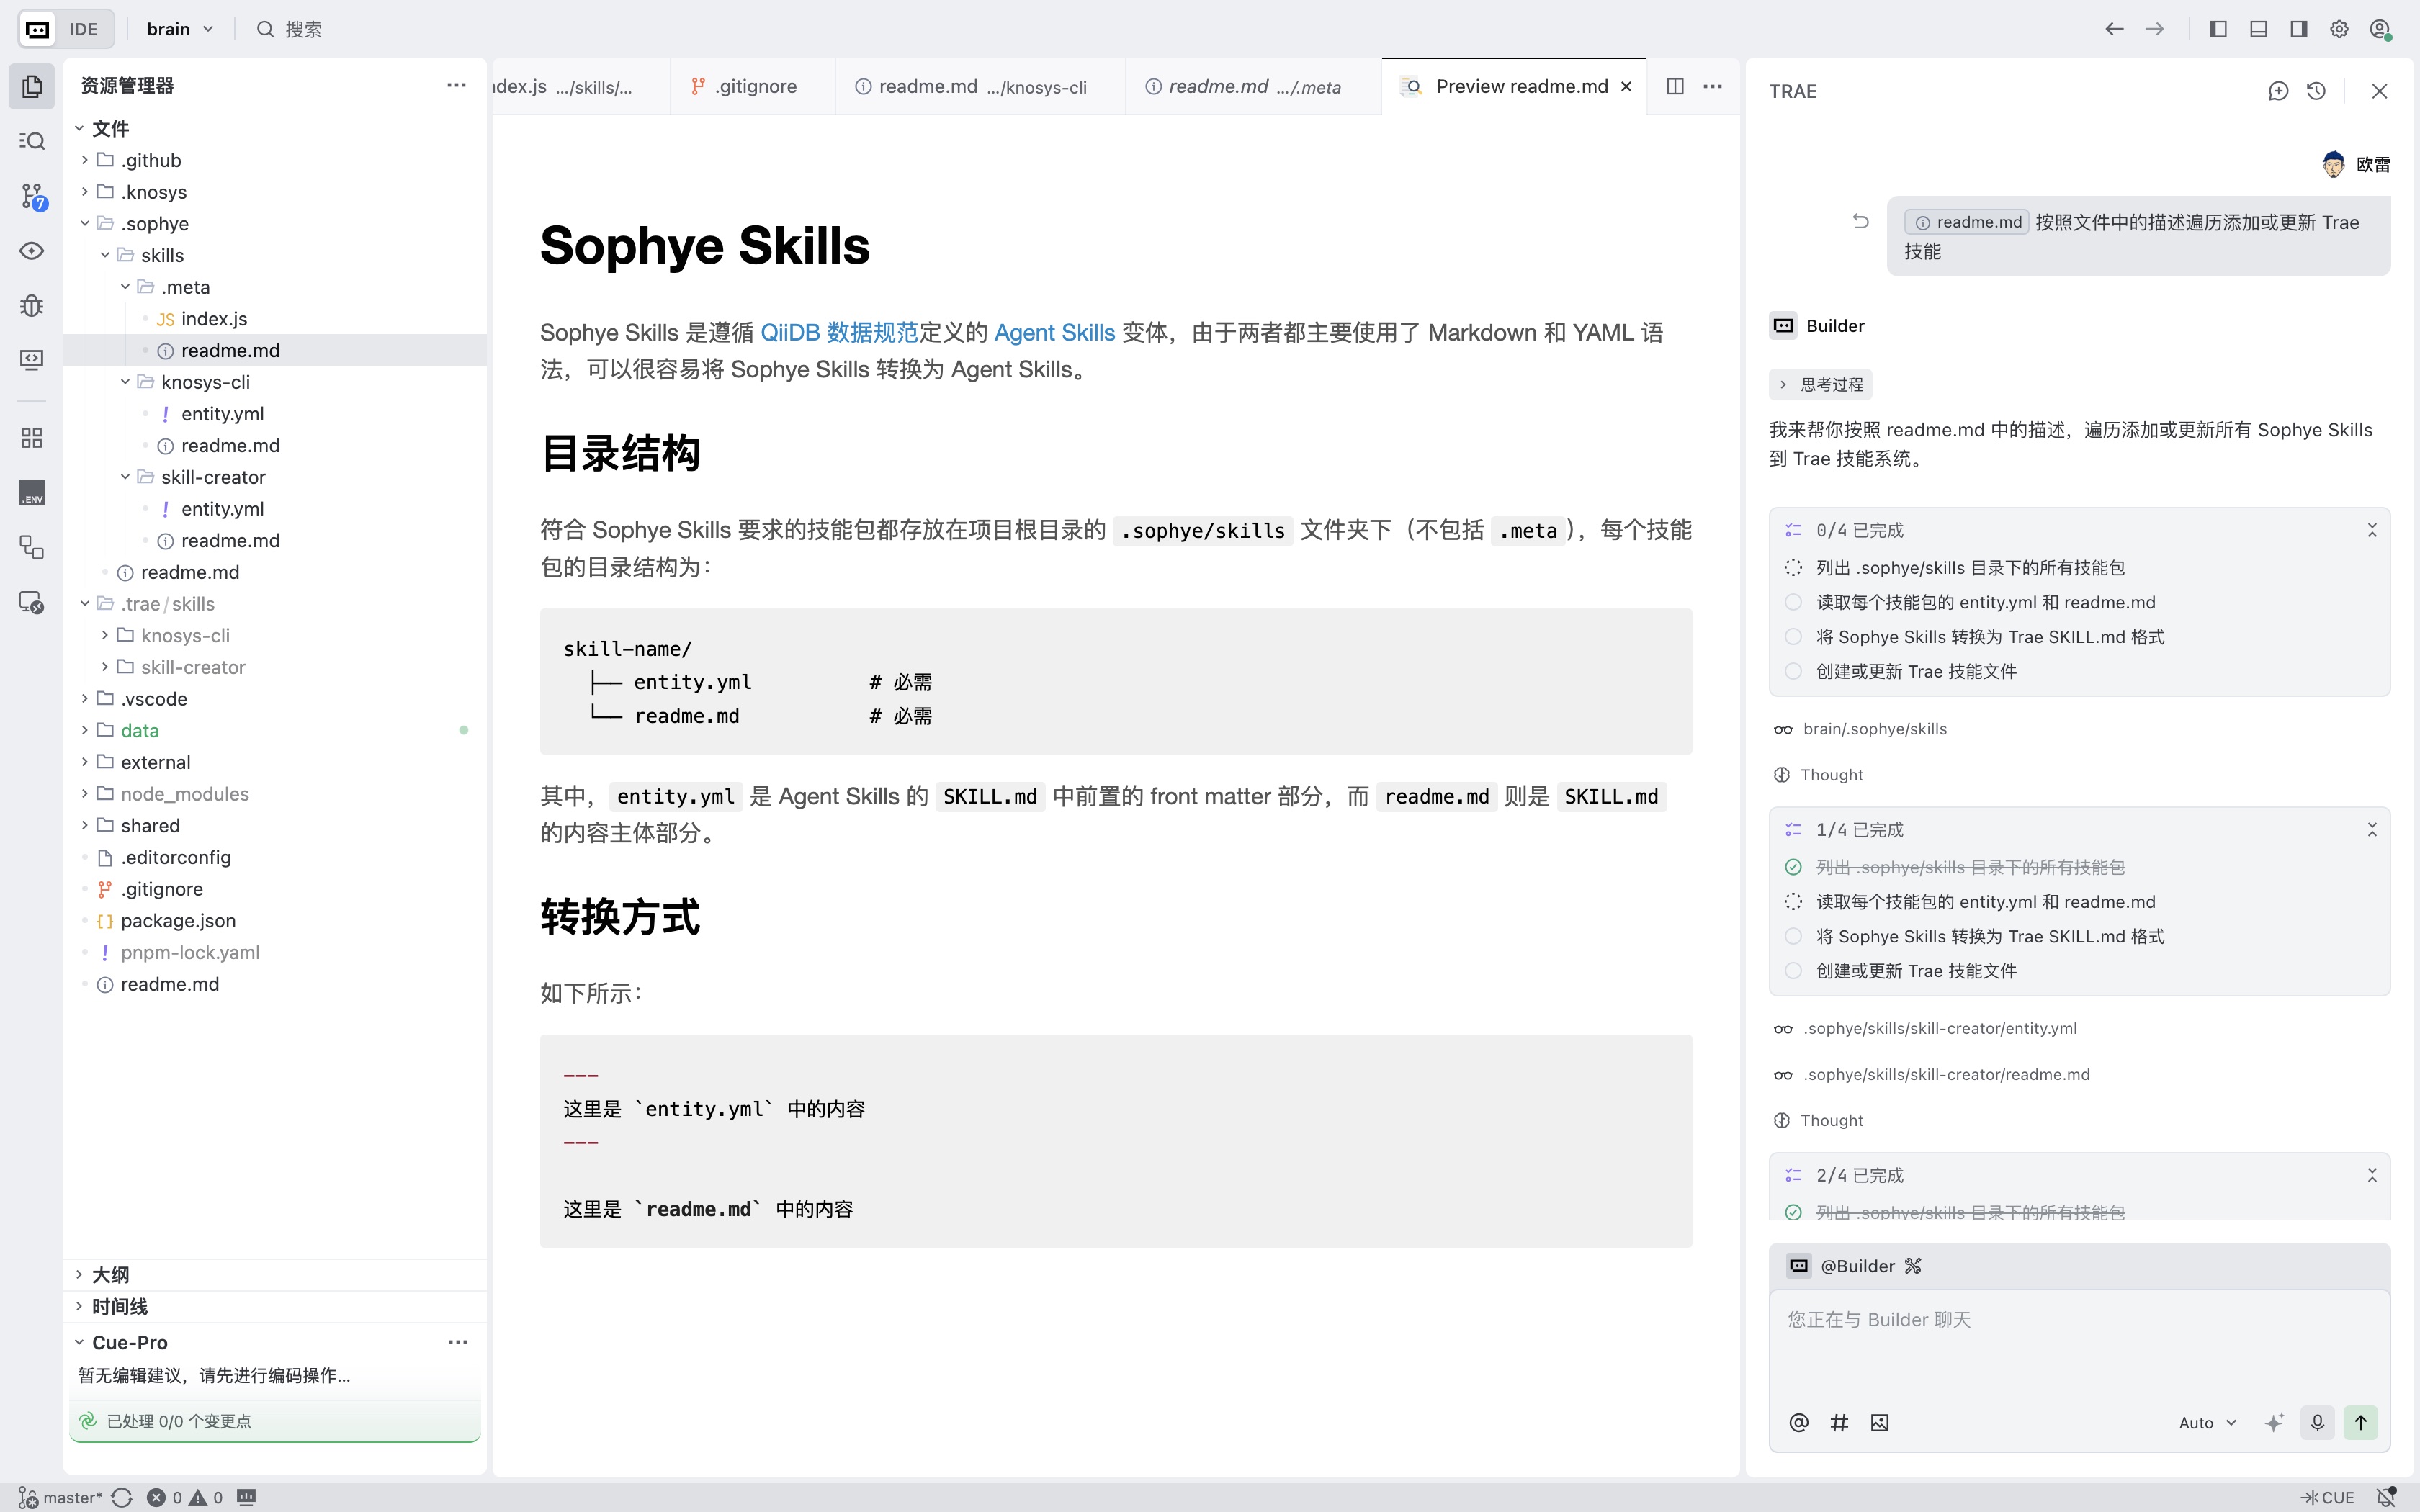Expand the 思考过程 section
Viewport: 2420px width, 1512px height.
[1821, 384]
